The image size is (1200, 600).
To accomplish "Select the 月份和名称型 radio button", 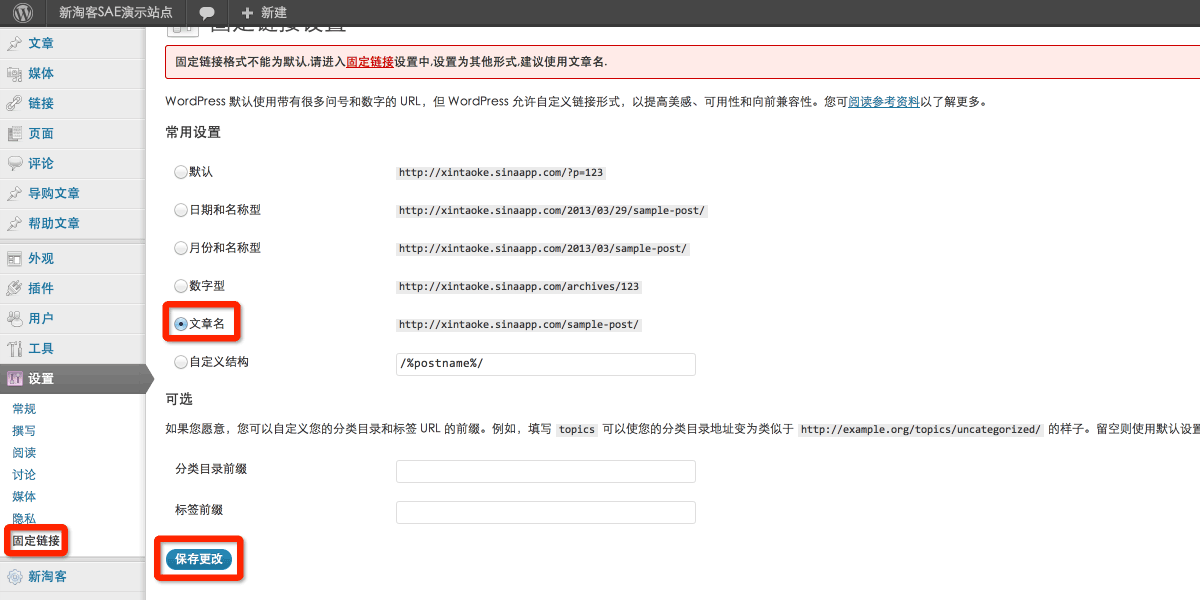I will [181, 248].
